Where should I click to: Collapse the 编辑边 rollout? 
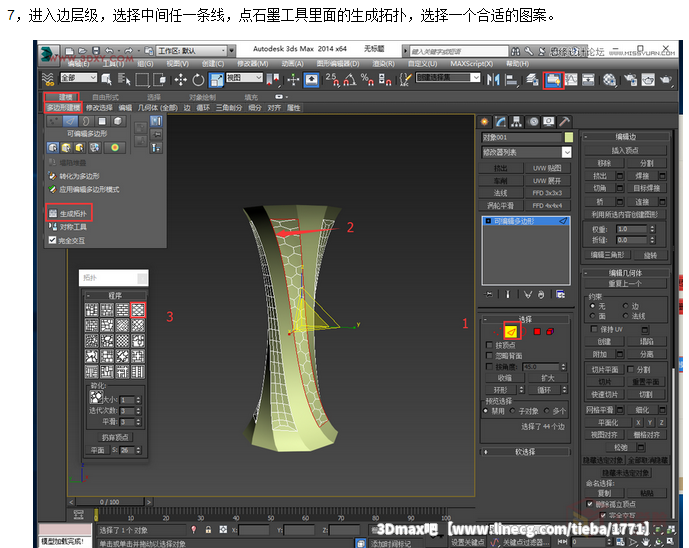625,137
